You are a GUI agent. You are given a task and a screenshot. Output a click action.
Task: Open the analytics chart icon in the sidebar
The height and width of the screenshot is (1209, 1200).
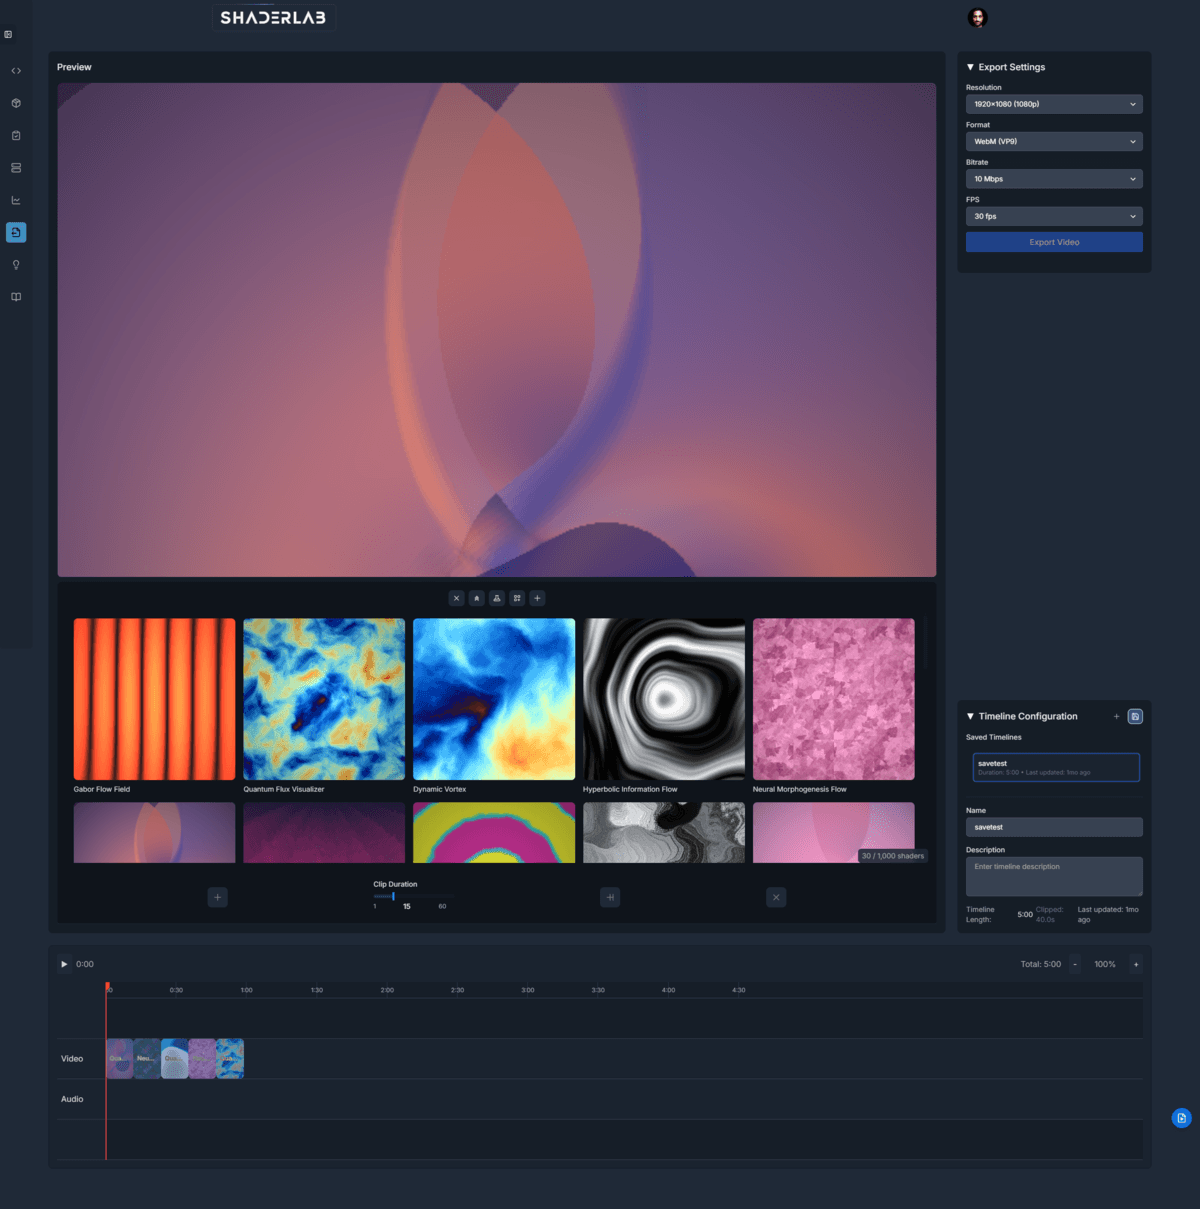pyautogui.click(x=16, y=199)
